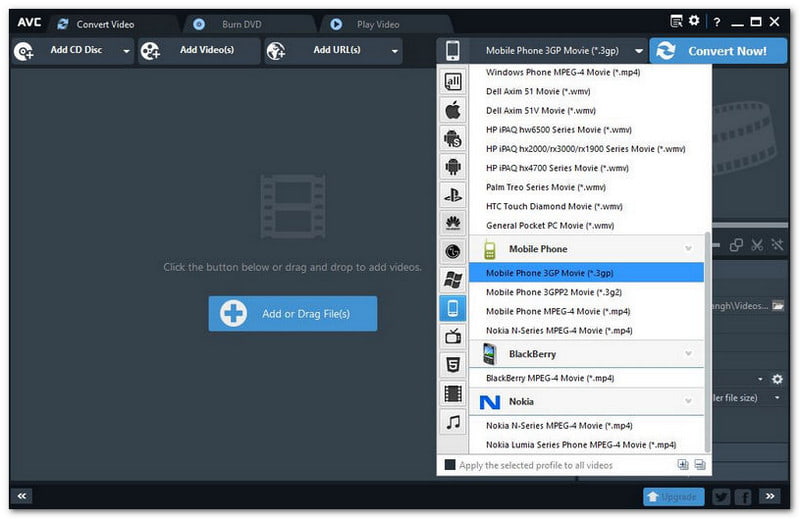Select HP iPAQ hw6500 Series Movie (*.wmv)
The height and width of the screenshot is (519, 800).
(x=587, y=130)
